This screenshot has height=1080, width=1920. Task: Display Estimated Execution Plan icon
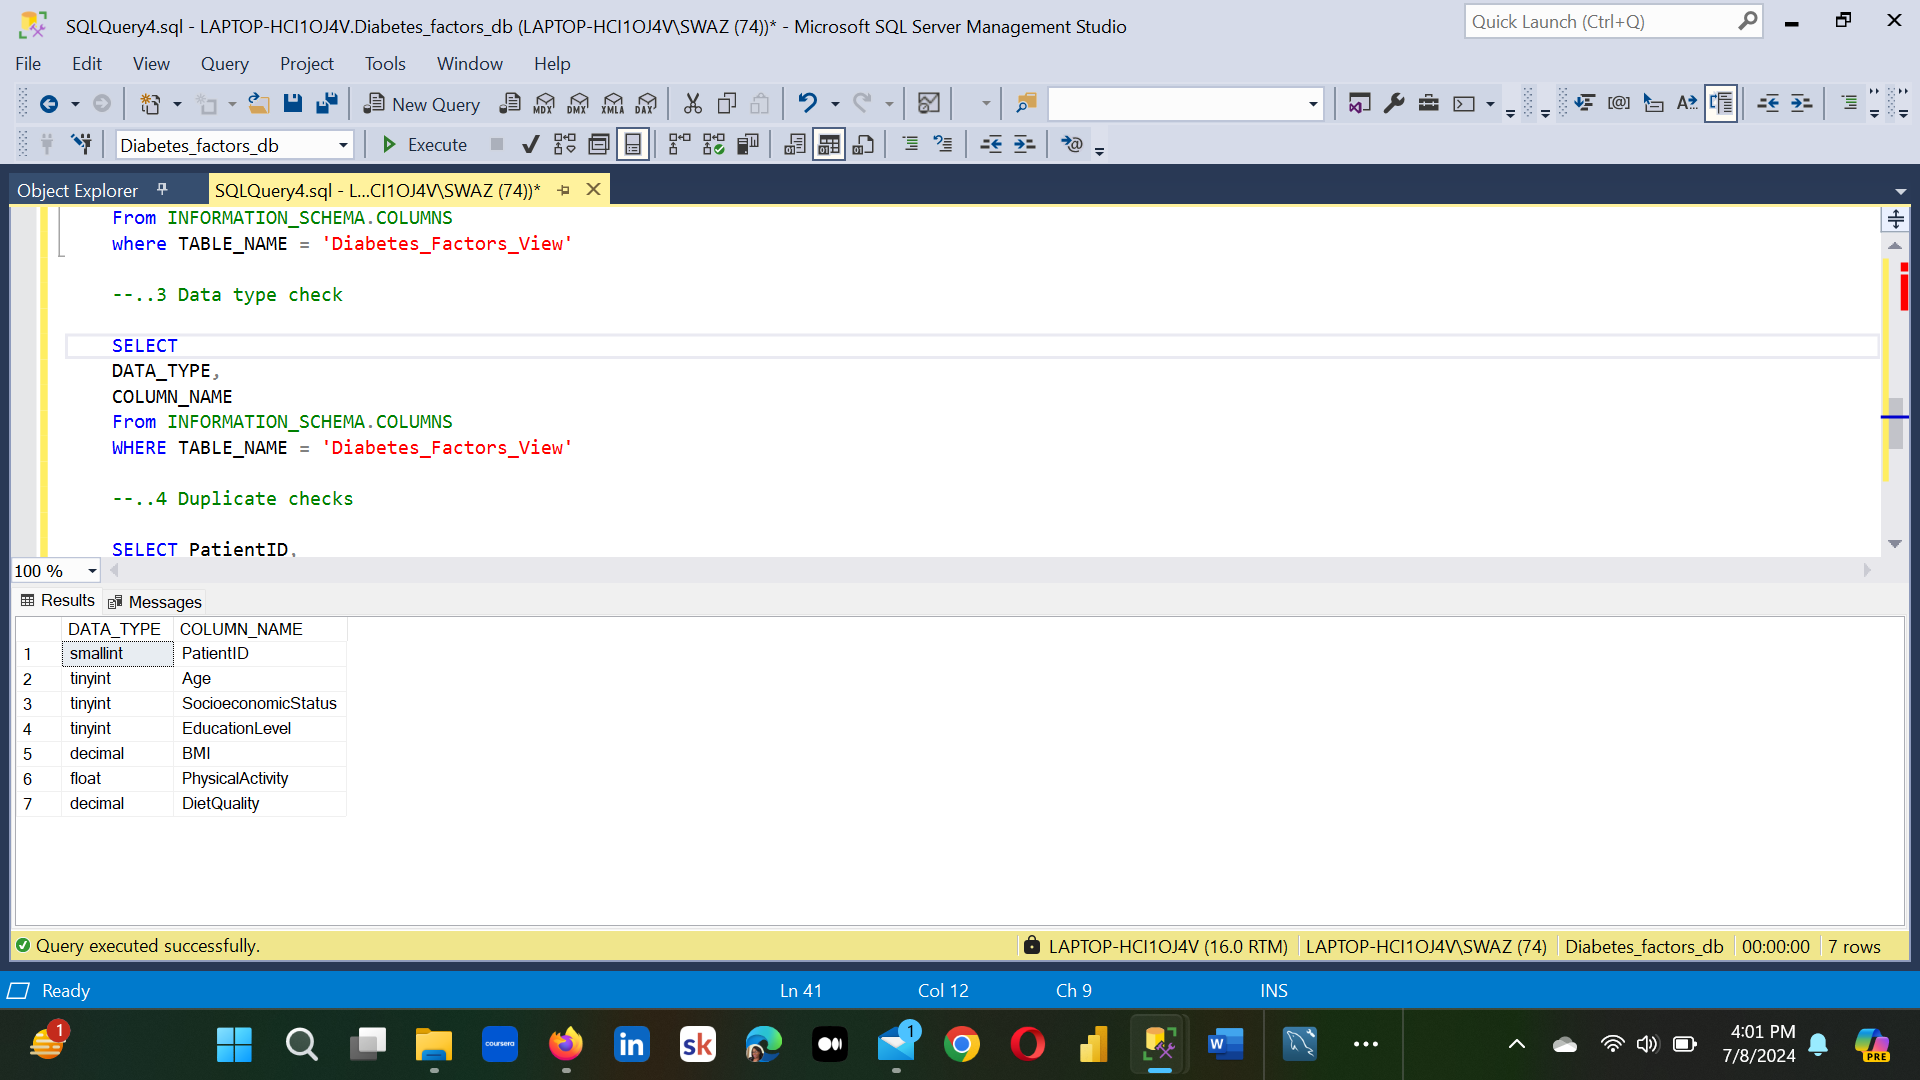click(565, 145)
